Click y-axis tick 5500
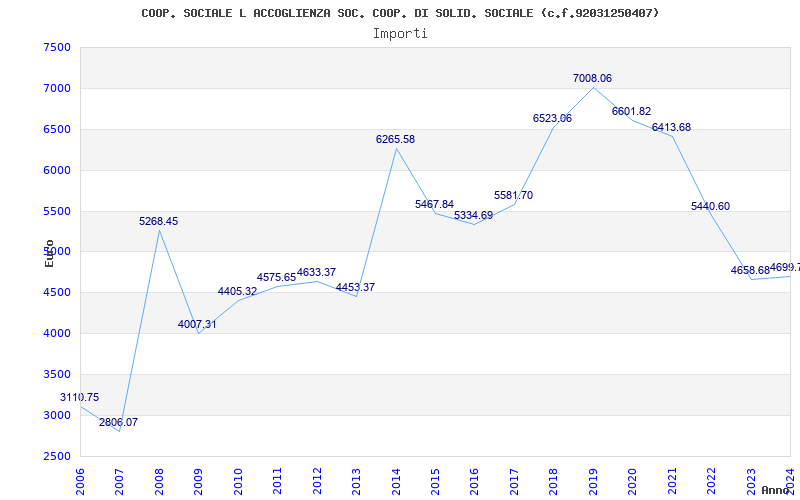The image size is (800, 500). click(x=57, y=211)
